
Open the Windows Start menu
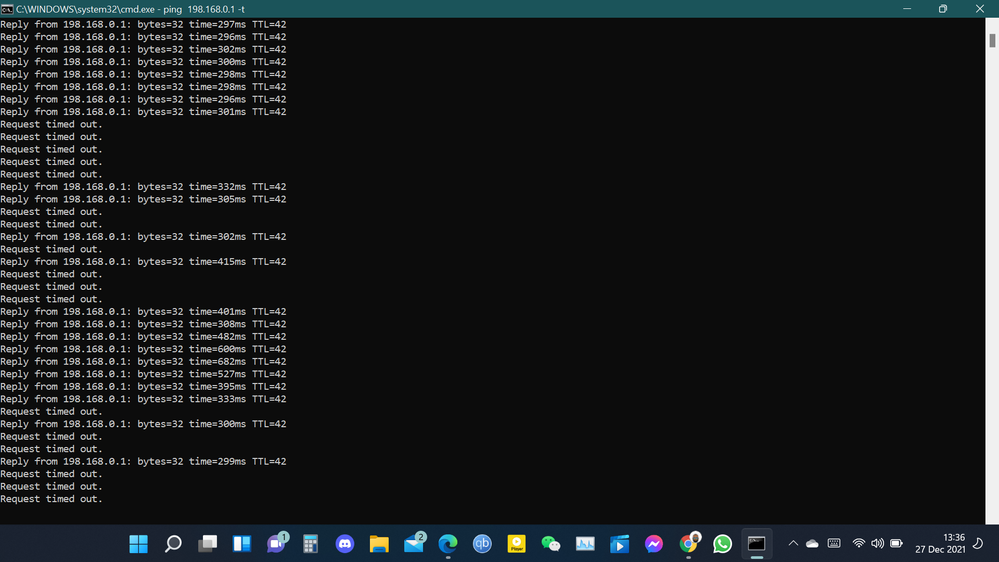point(139,544)
